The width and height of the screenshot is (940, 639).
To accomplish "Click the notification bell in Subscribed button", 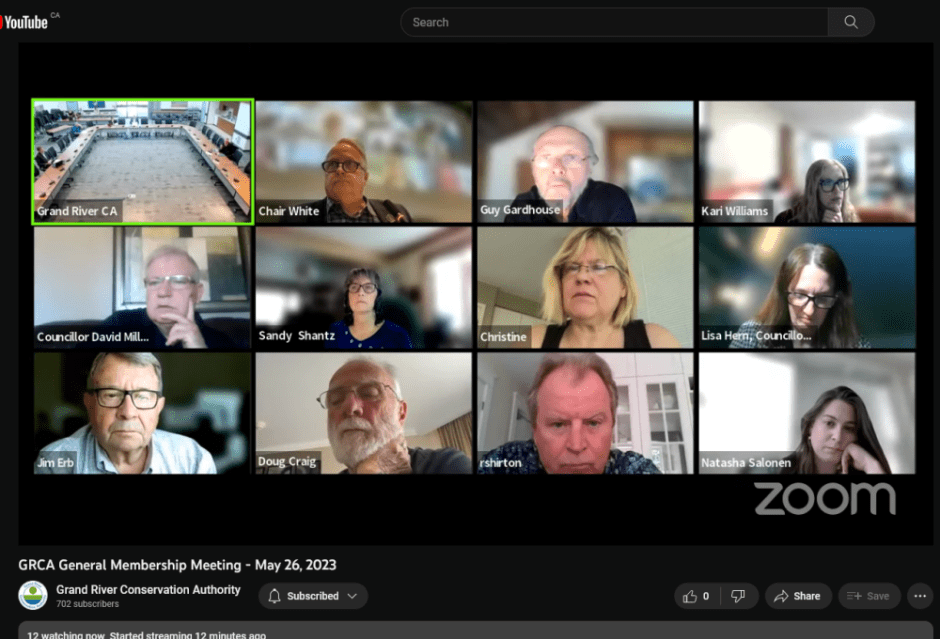I will click(275, 596).
